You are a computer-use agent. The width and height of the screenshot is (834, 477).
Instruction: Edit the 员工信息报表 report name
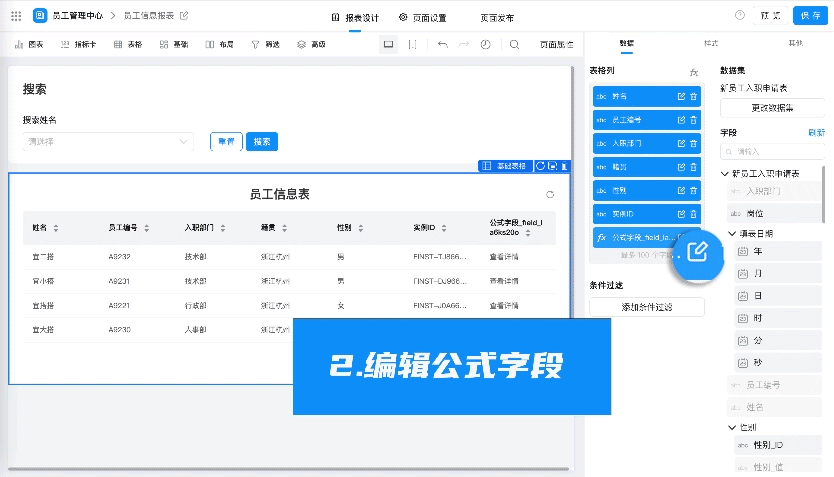click(183, 16)
